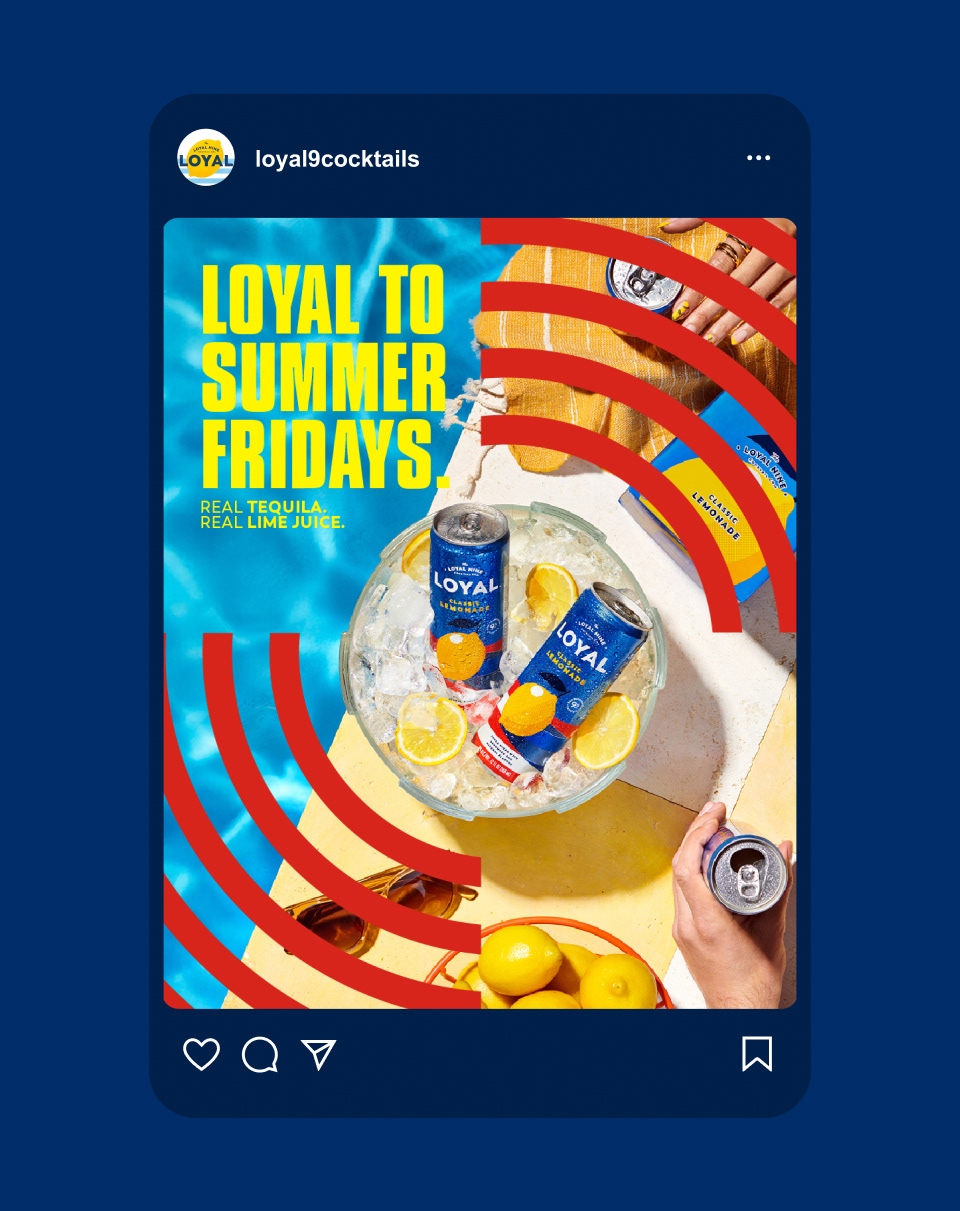Image resolution: width=960 pixels, height=1211 pixels.
Task: Open the Loyal 9 profile avatar
Action: click(x=206, y=158)
